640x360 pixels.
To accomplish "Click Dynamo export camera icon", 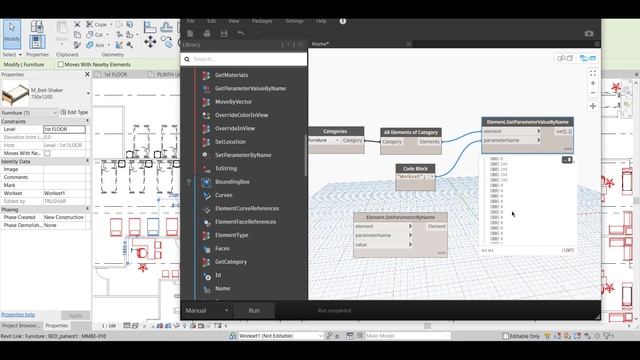I will point(589,33).
